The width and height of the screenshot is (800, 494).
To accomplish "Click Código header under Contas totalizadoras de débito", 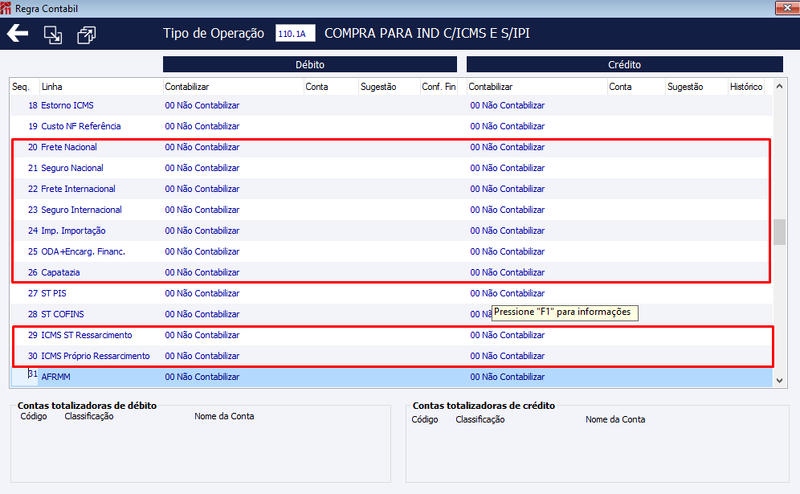I will point(34,416).
